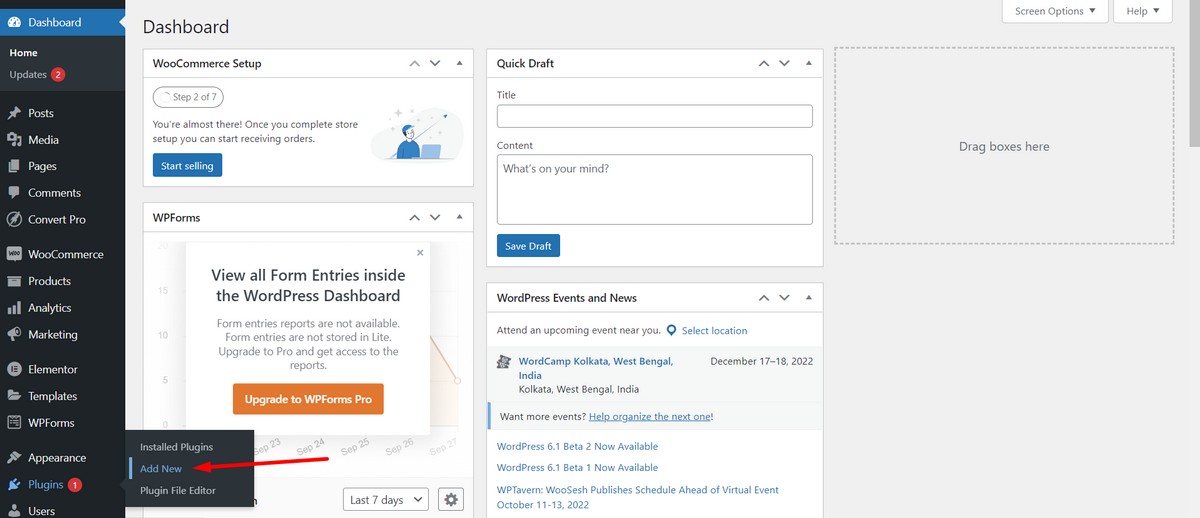Viewport: 1200px width, 518px height.
Task: Click the Updates count badge
Action: point(58,75)
